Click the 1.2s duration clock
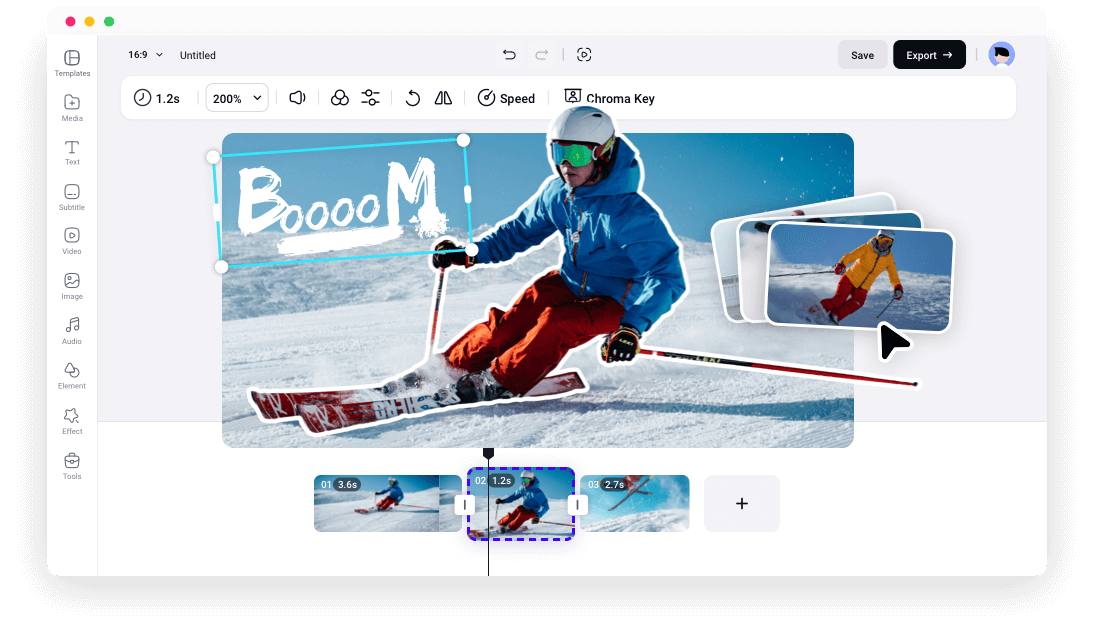The image size is (1094, 635). pos(157,98)
